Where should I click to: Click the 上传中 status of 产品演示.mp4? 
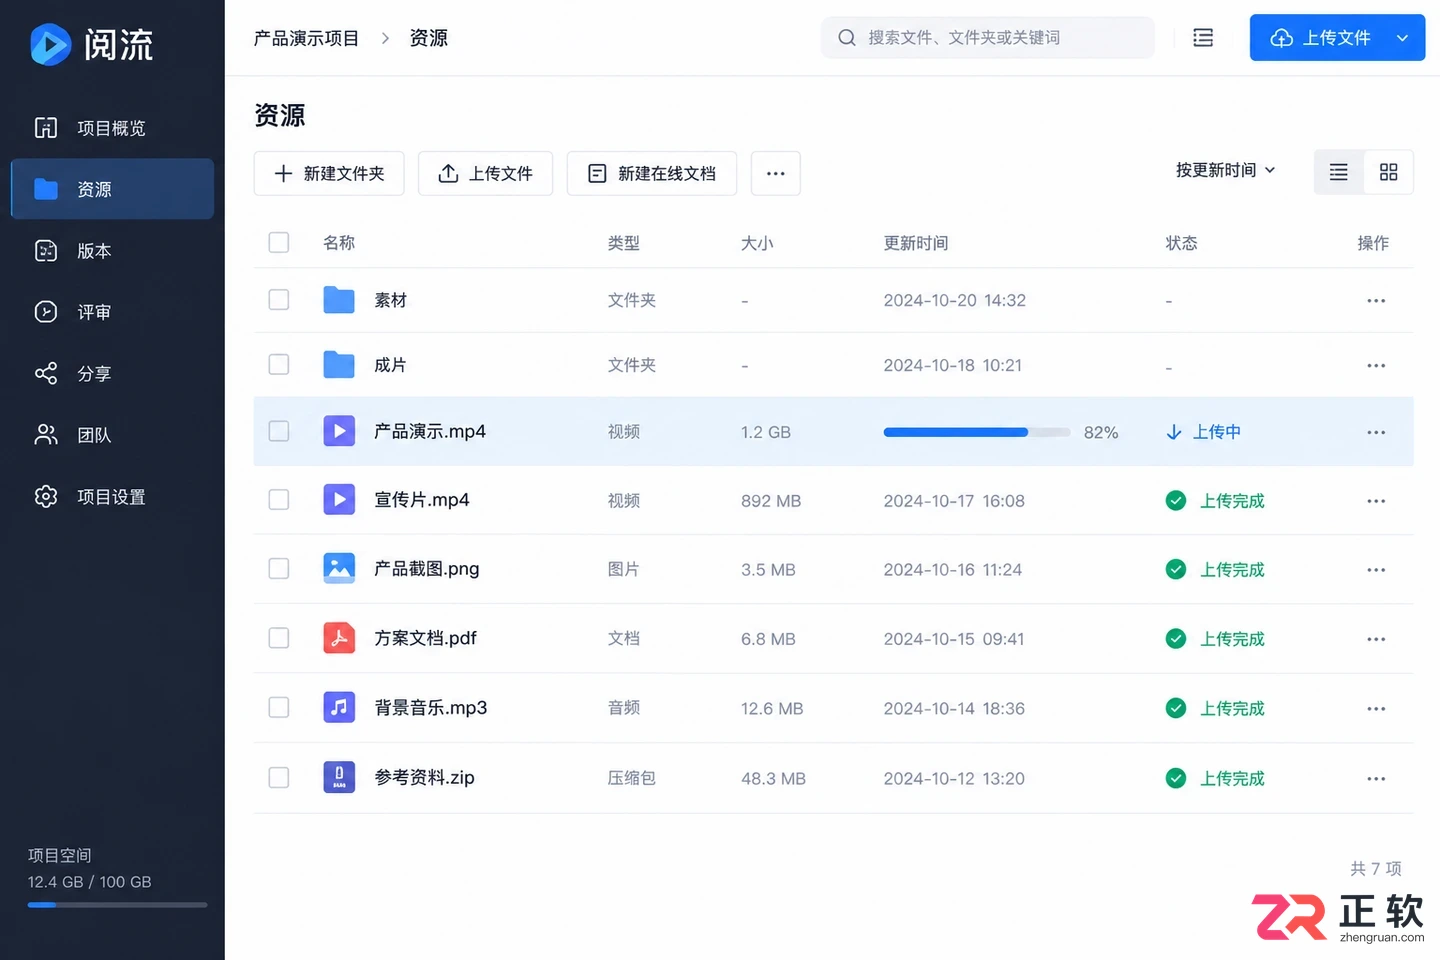1204,432
